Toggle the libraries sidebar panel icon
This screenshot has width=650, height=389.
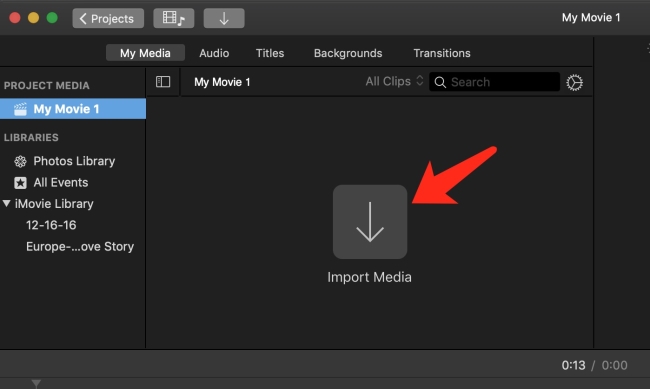(163, 82)
